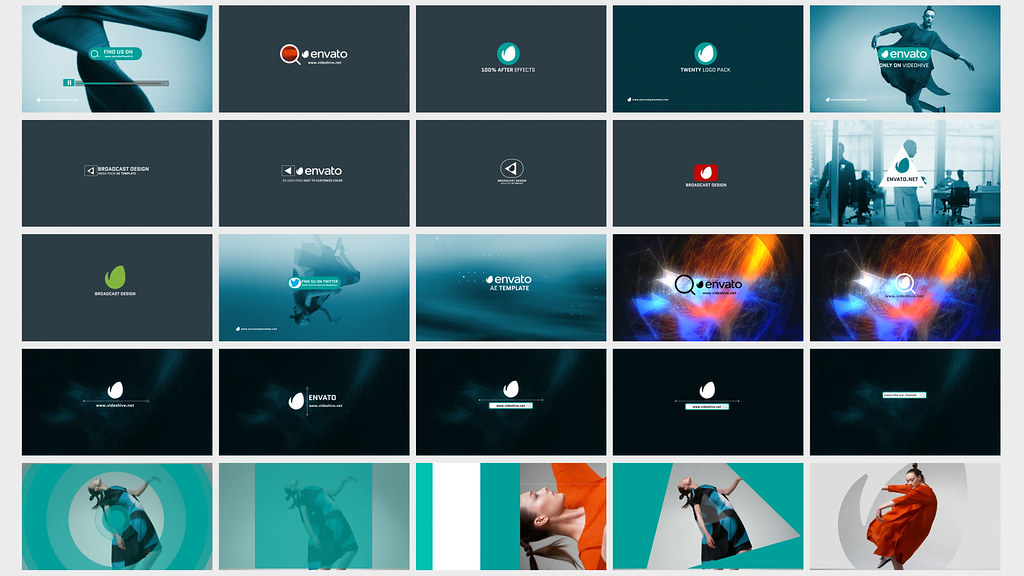
Task: Click 'BROADCAST DESIGN' text under the green leaf
Action: pos(115,294)
